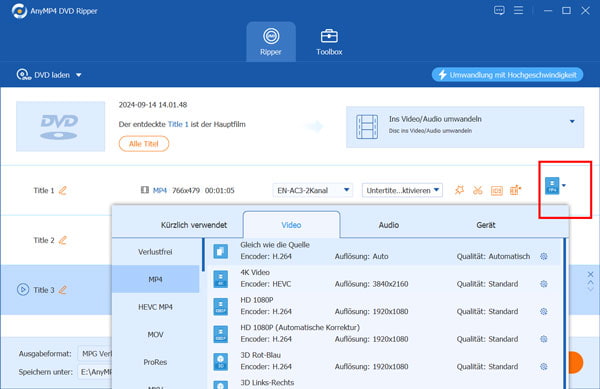Viewport: 600px width, 389px height.
Task: Select the 3D Links-Rechts profile
Action: (x=384, y=383)
